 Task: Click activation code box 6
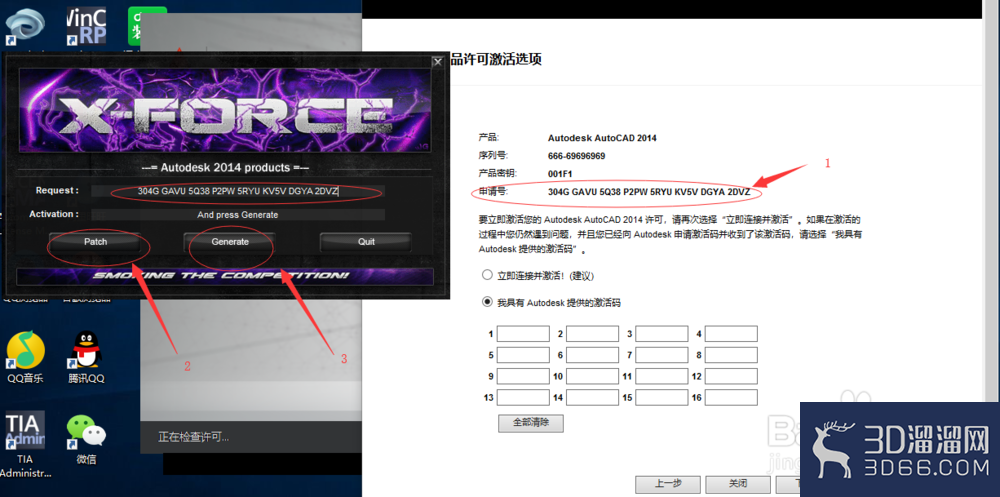point(592,355)
